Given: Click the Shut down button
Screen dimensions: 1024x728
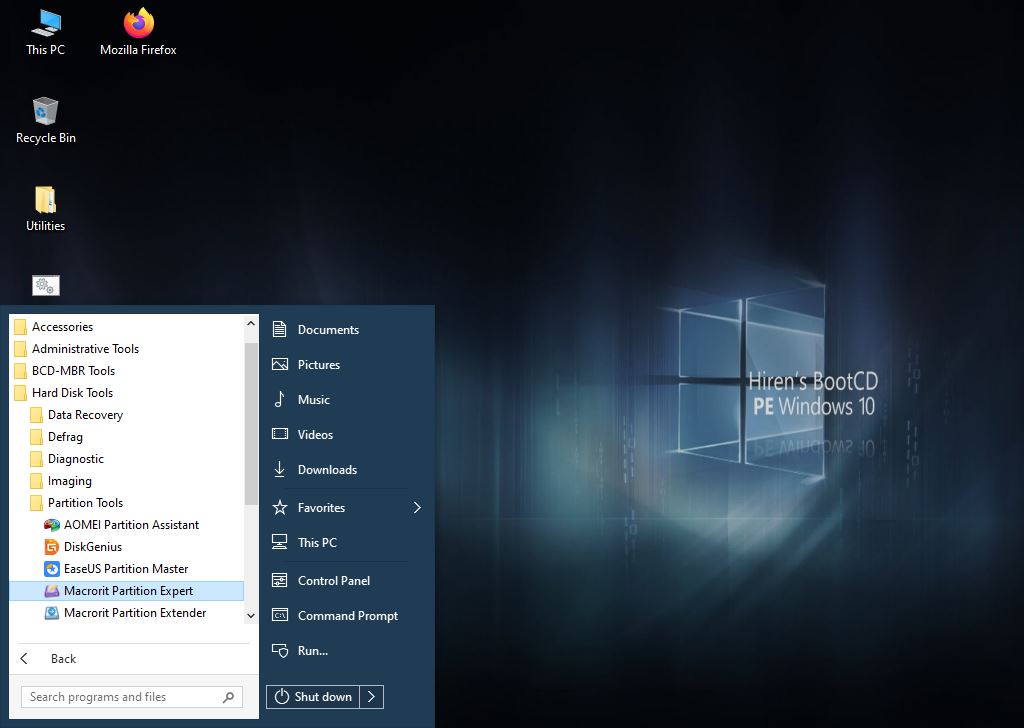Looking at the screenshot, I should point(313,697).
